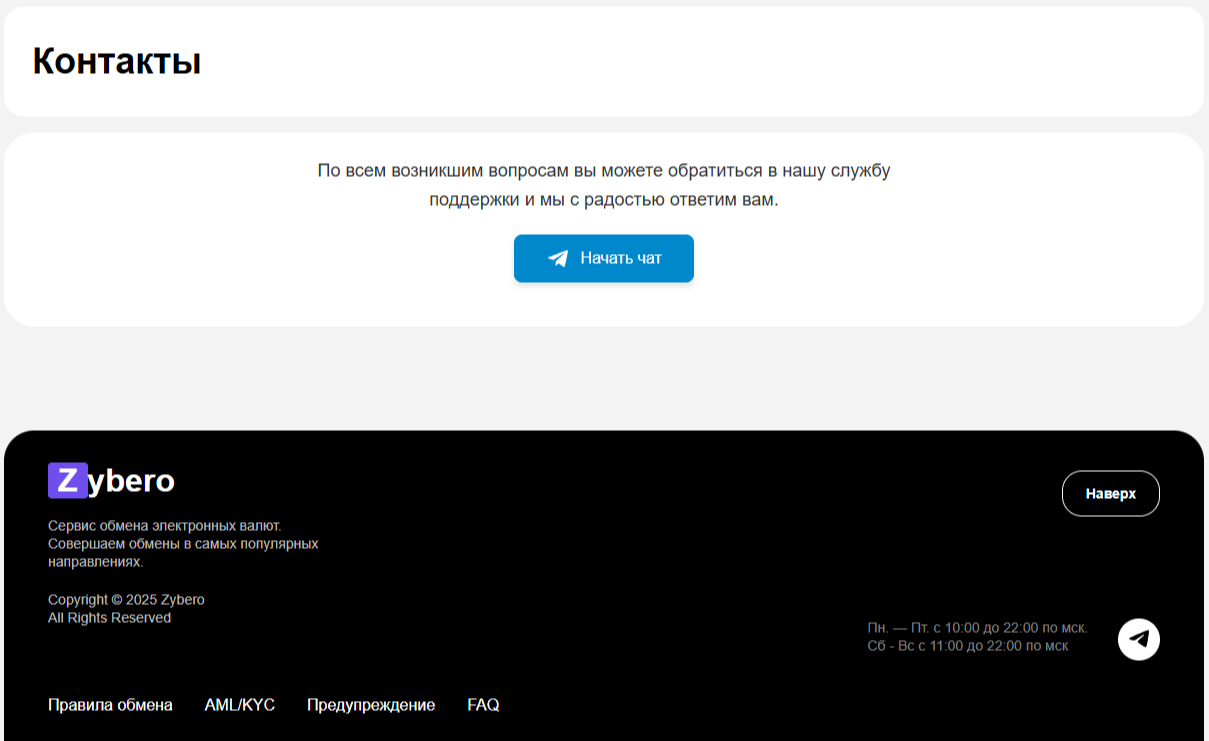
Task: View the Предупреждение page
Action: tap(371, 705)
